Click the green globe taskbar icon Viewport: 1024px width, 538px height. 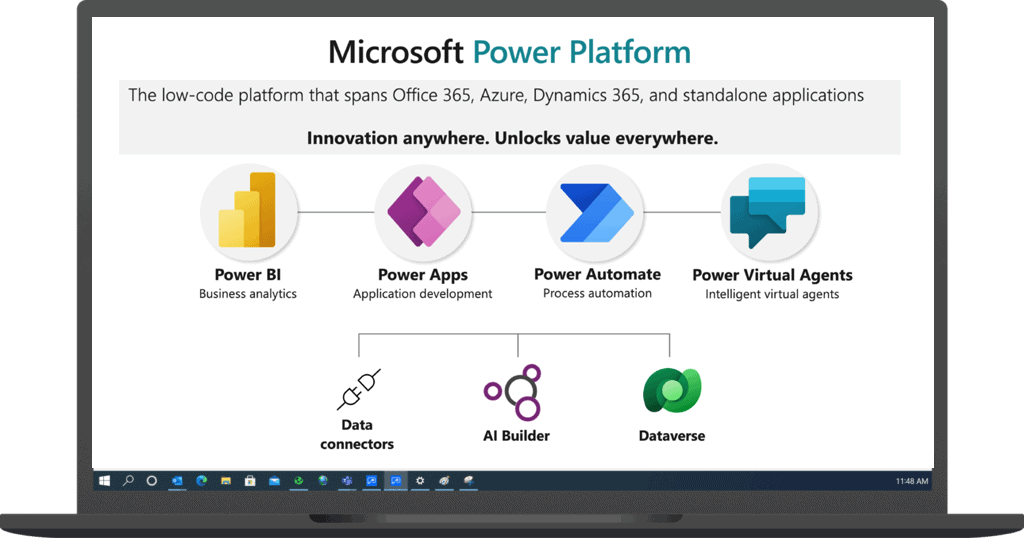coord(298,481)
